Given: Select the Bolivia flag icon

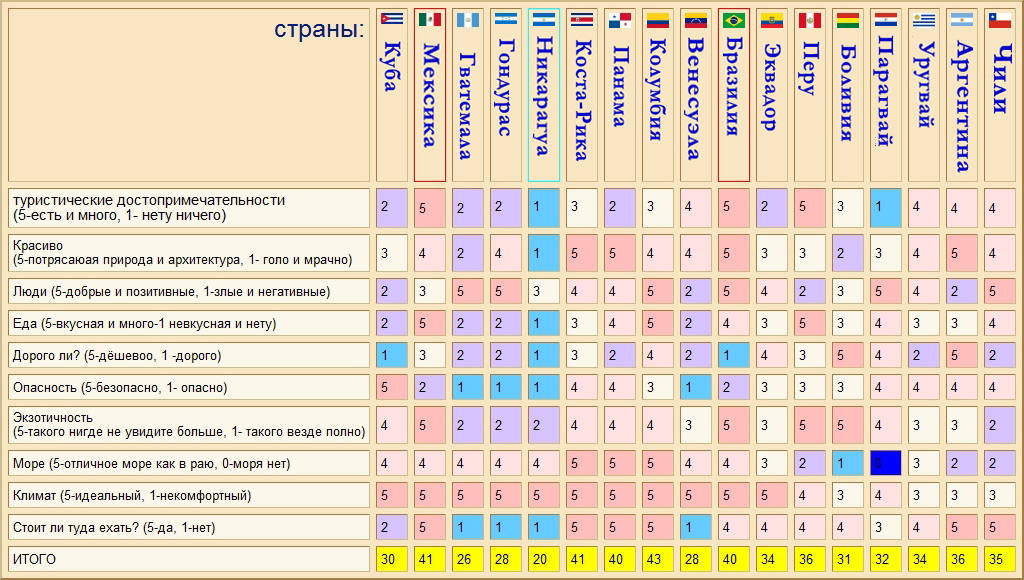Looking at the screenshot, I should coord(848,20).
